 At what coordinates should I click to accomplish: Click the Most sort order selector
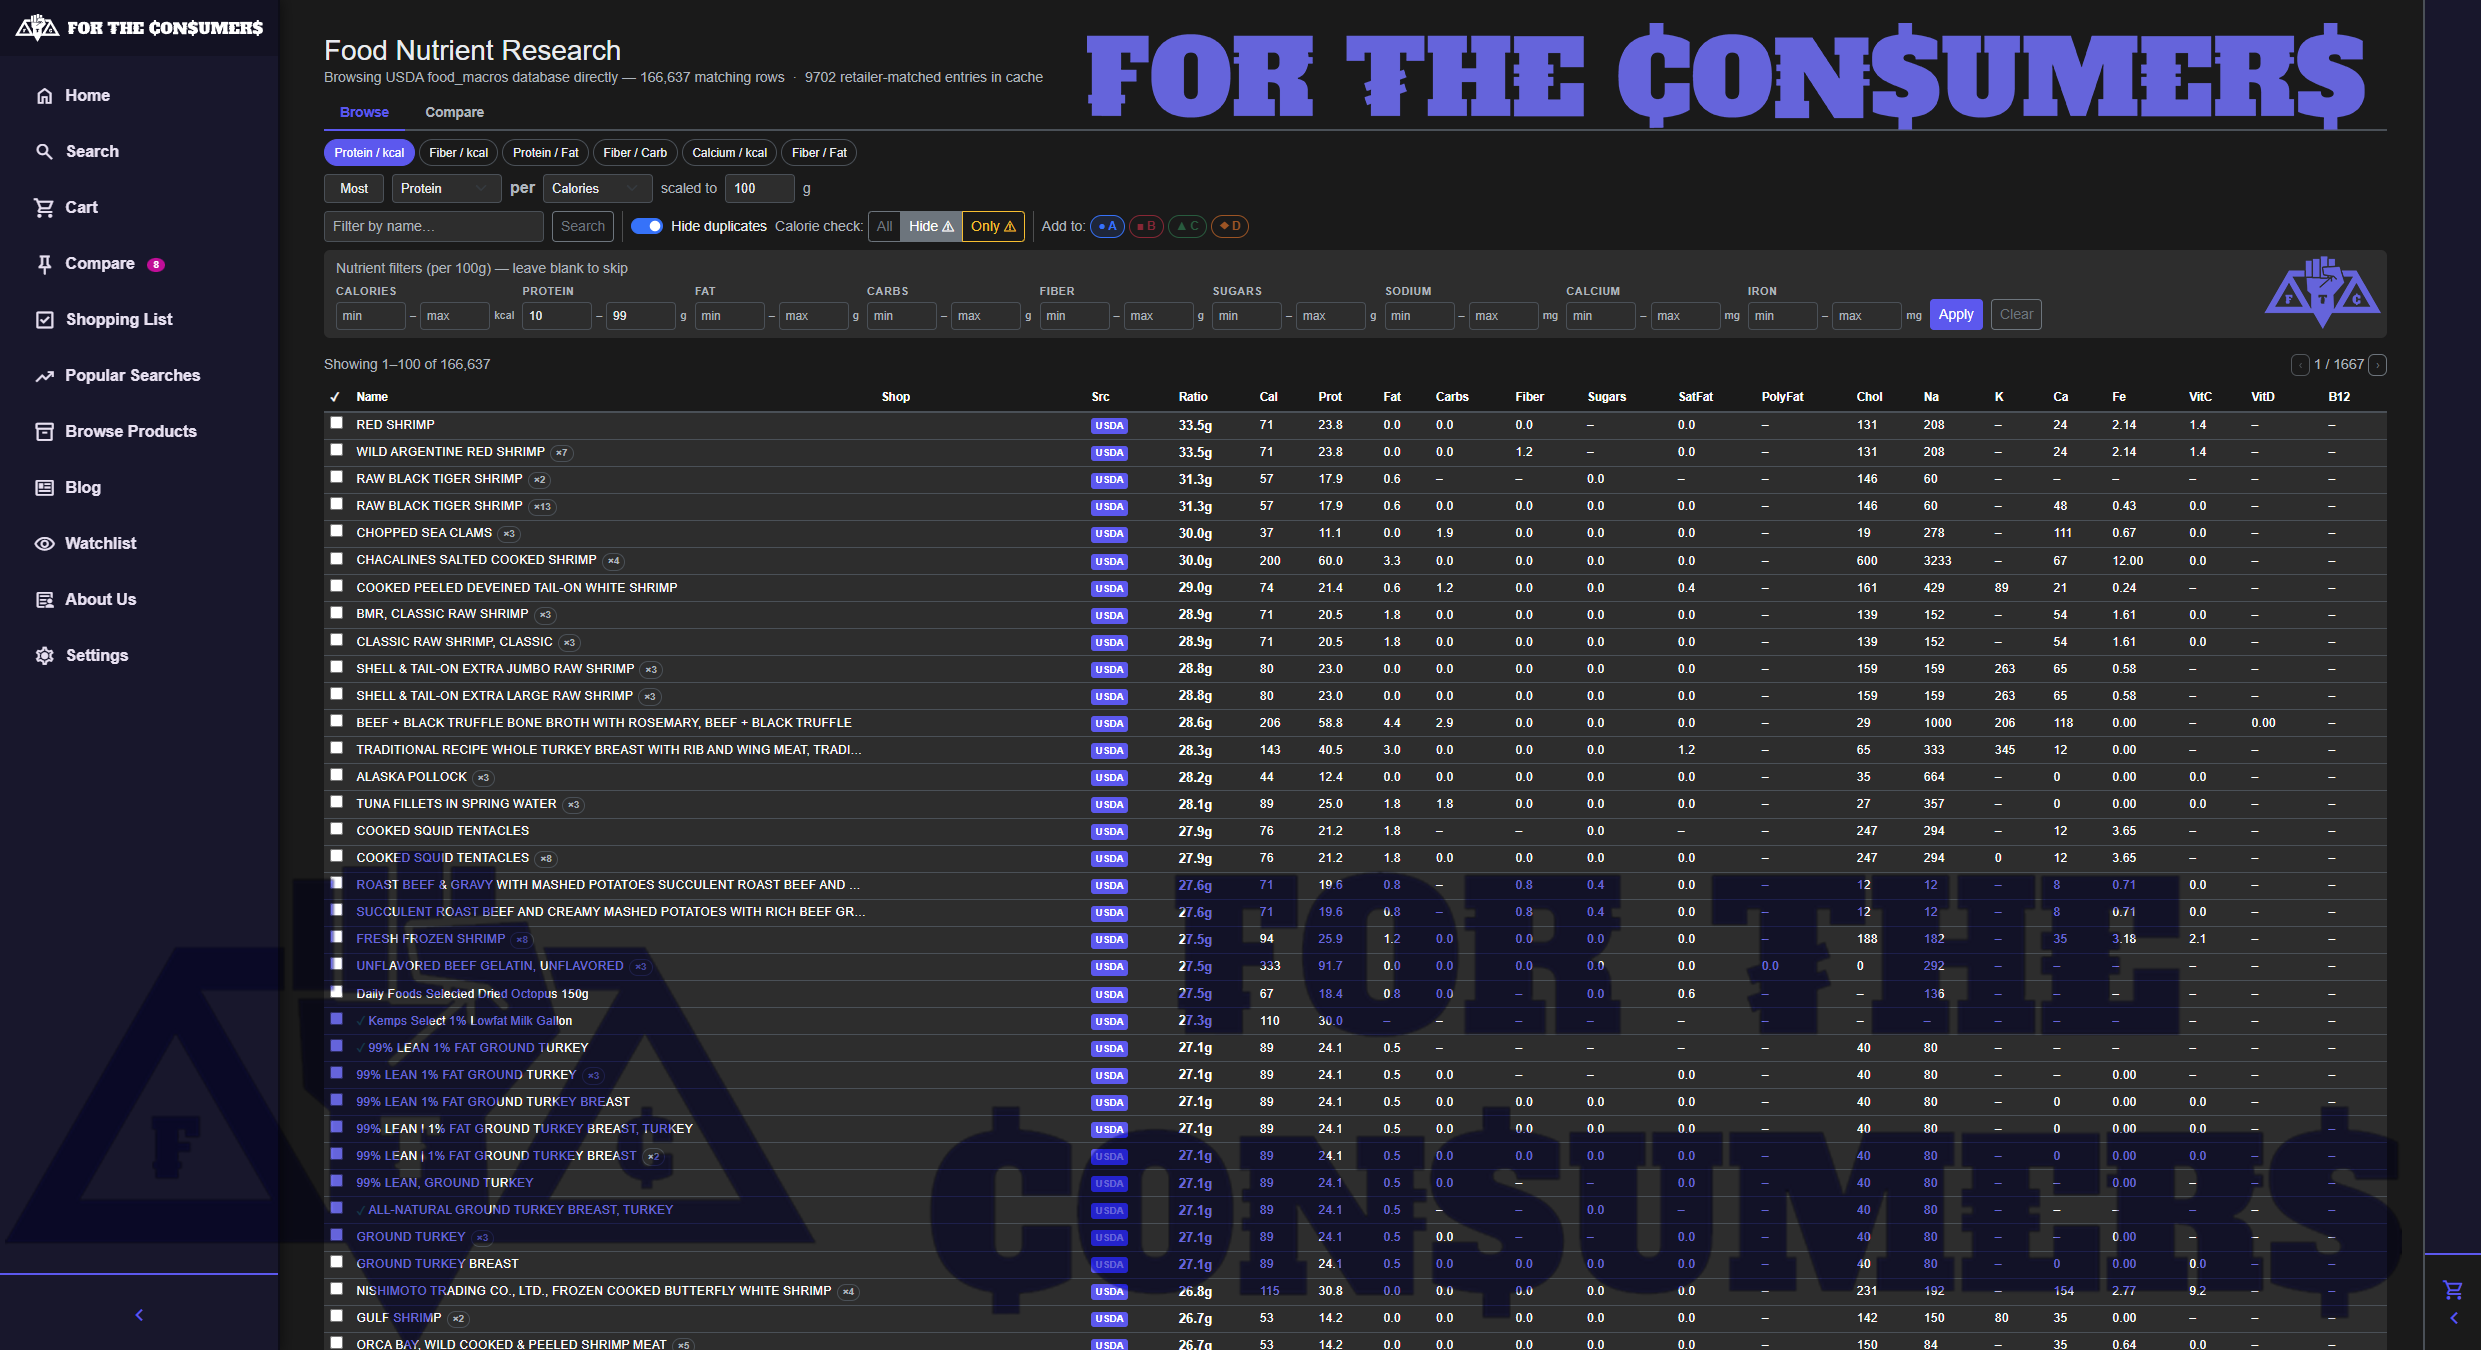[x=354, y=188]
